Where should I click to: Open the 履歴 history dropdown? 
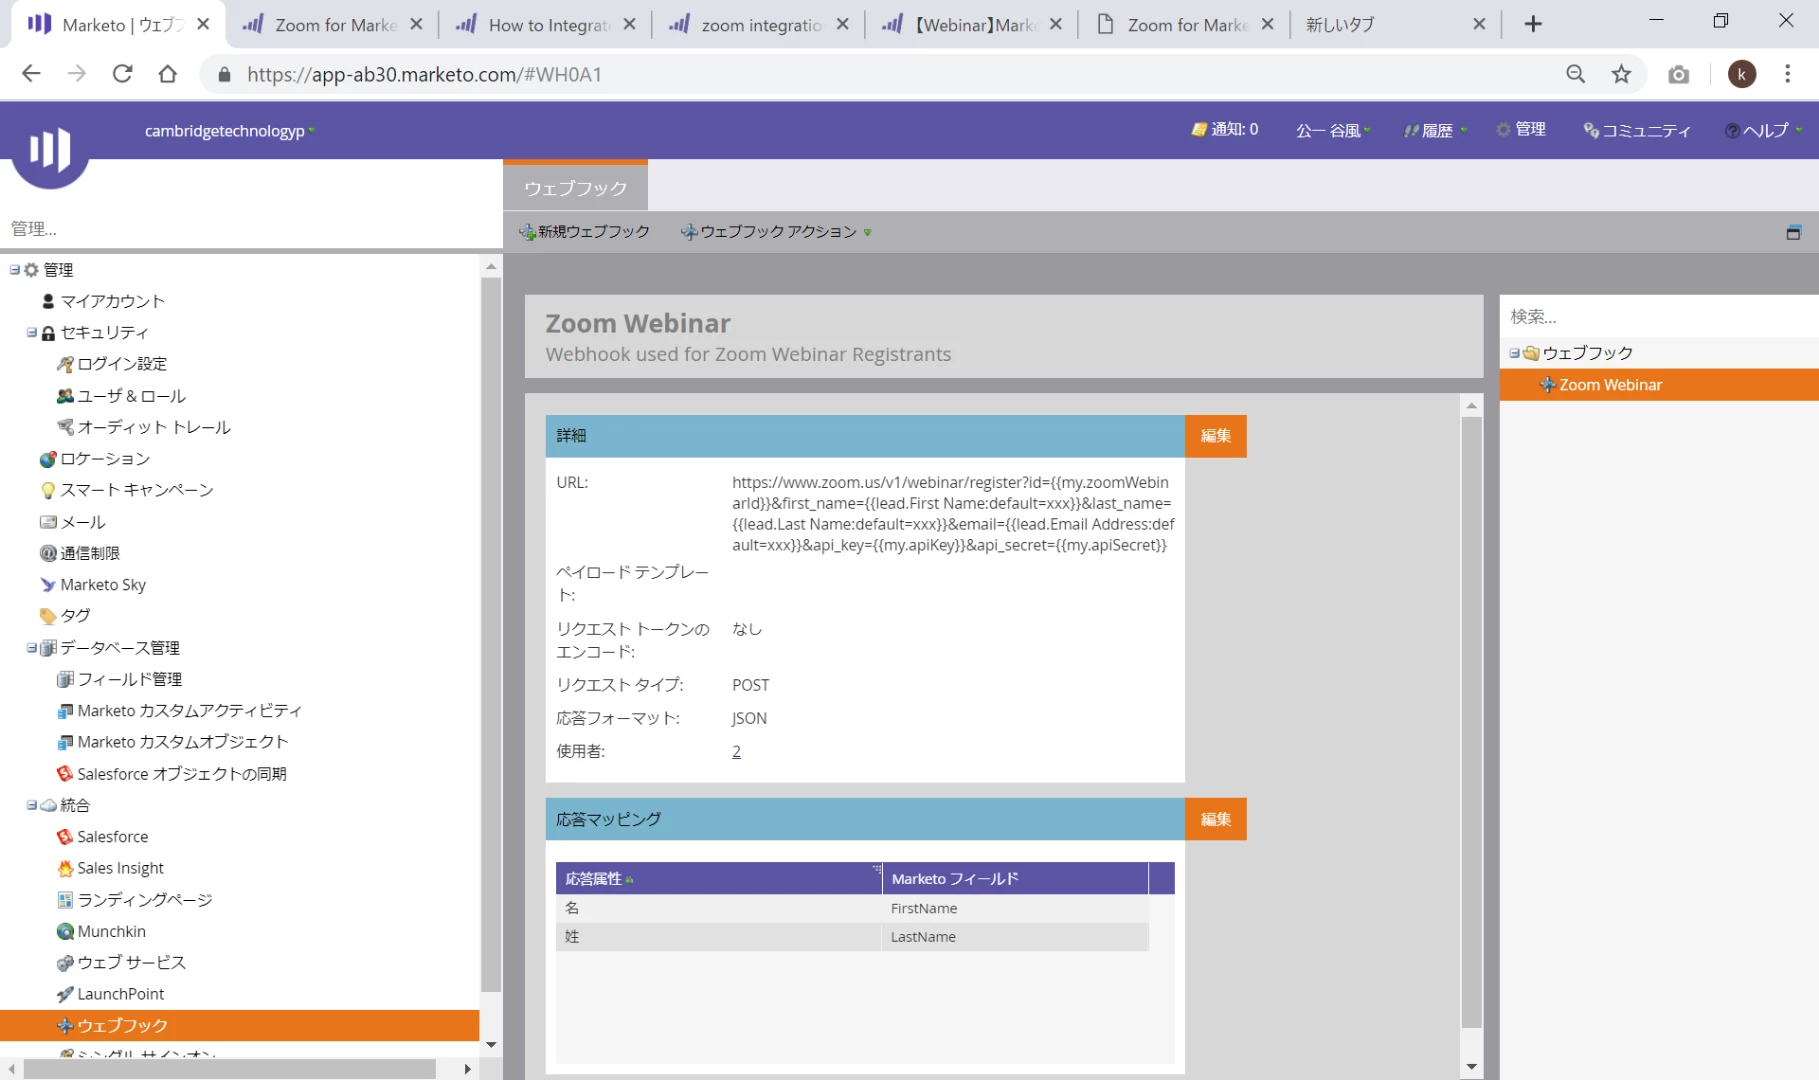point(1435,131)
